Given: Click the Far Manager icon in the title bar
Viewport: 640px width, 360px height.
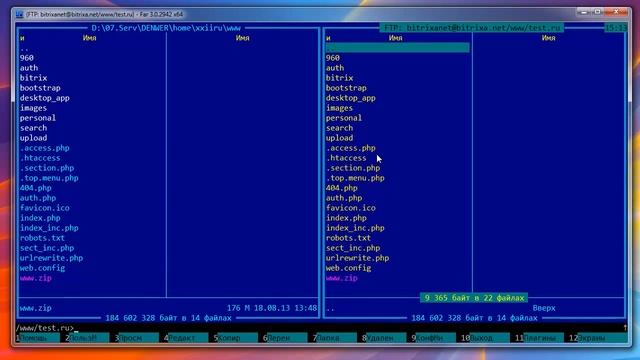Looking at the screenshot, I should tap(19, 14).
